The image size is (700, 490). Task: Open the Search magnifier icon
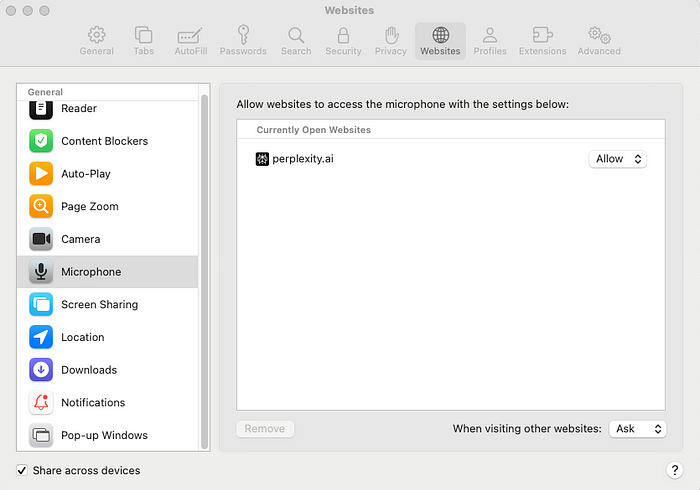(296, 35)
